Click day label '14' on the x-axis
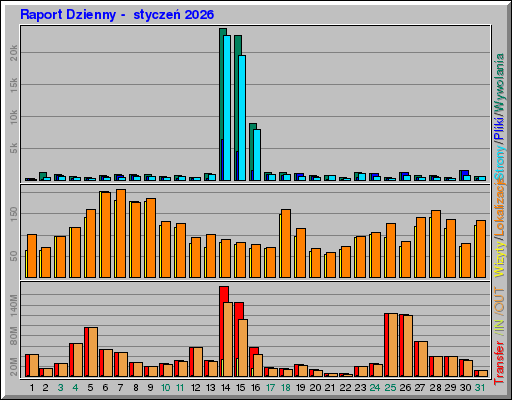 pos(225,388)
